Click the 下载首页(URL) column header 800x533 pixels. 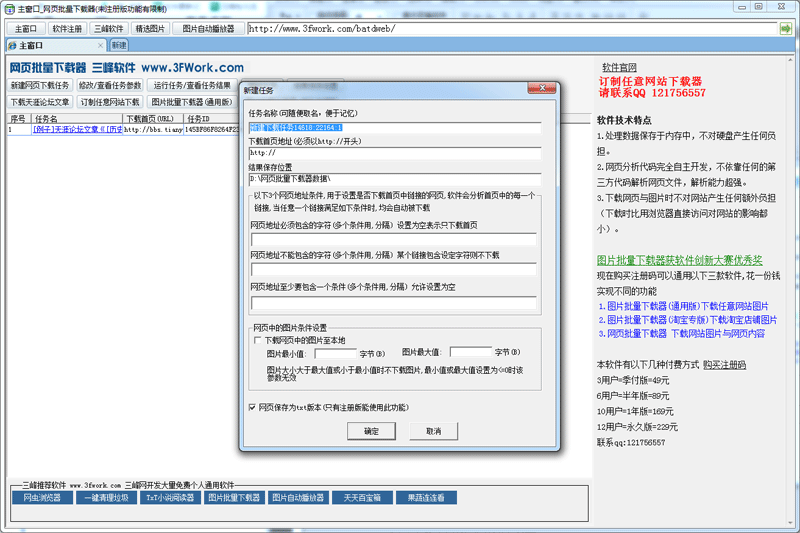153,119
